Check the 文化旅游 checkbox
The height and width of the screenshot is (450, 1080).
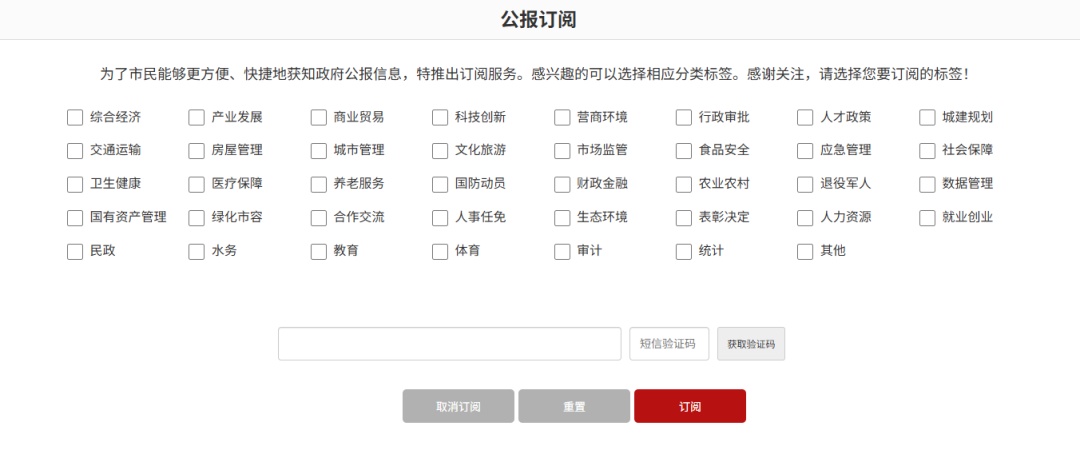pyautogui.click(x=440, y=151)
